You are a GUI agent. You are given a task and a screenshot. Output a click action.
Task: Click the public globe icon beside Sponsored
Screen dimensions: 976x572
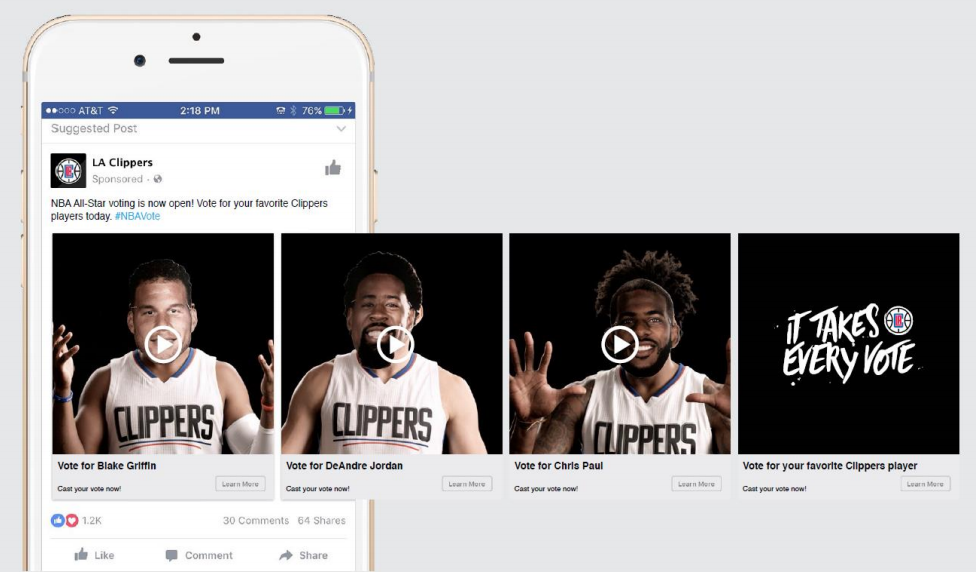(158, 179)
